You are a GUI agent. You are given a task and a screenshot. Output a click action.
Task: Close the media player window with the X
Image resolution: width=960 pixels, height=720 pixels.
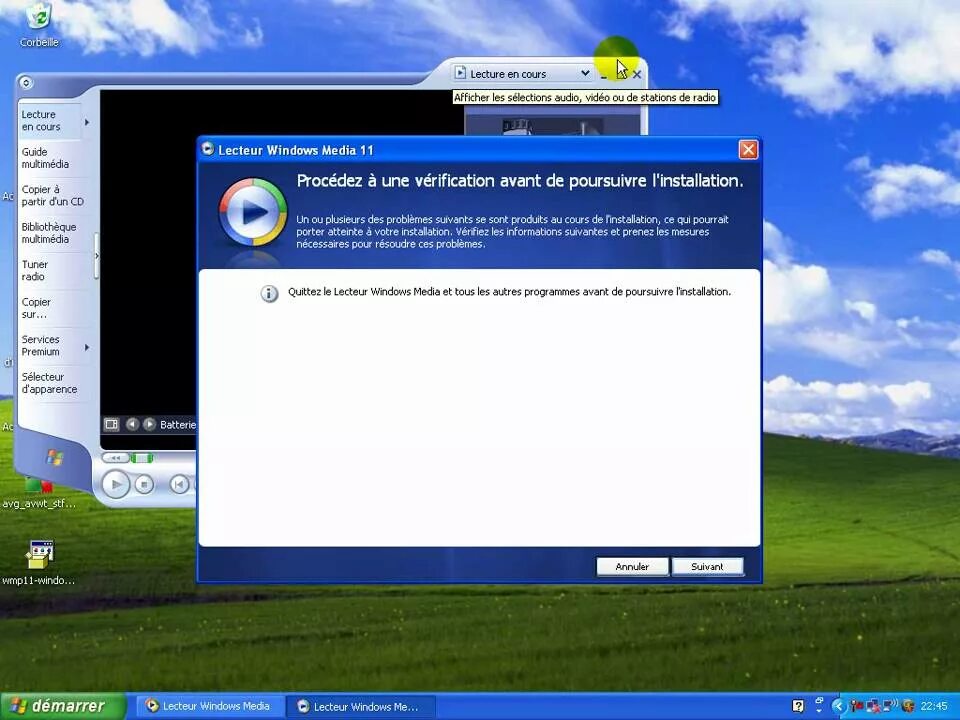point(637,74)
